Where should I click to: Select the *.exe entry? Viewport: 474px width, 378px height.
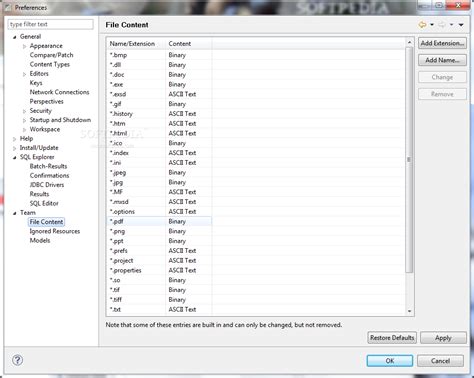point(255,84)
